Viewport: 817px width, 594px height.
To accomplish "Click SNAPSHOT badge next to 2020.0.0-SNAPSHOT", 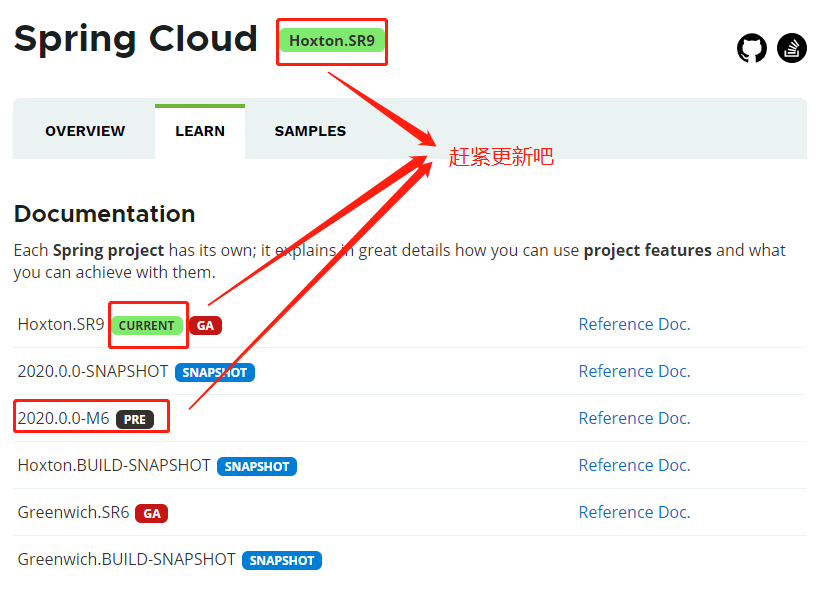I will point(215,373).
